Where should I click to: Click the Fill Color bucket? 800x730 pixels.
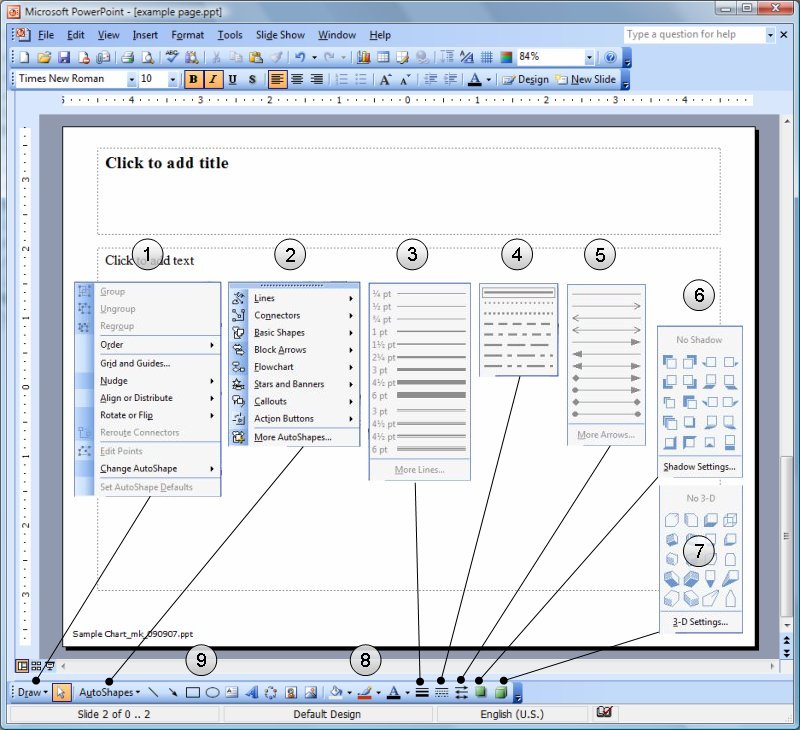[x=336, y=692]
